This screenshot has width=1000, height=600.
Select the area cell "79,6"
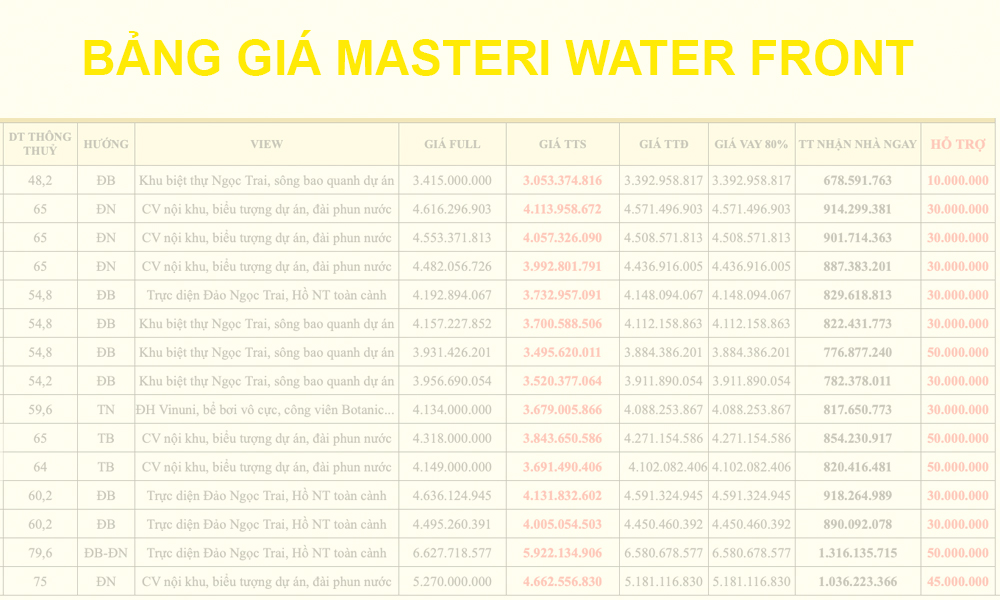pyautogui.click(x=40, y=553)
